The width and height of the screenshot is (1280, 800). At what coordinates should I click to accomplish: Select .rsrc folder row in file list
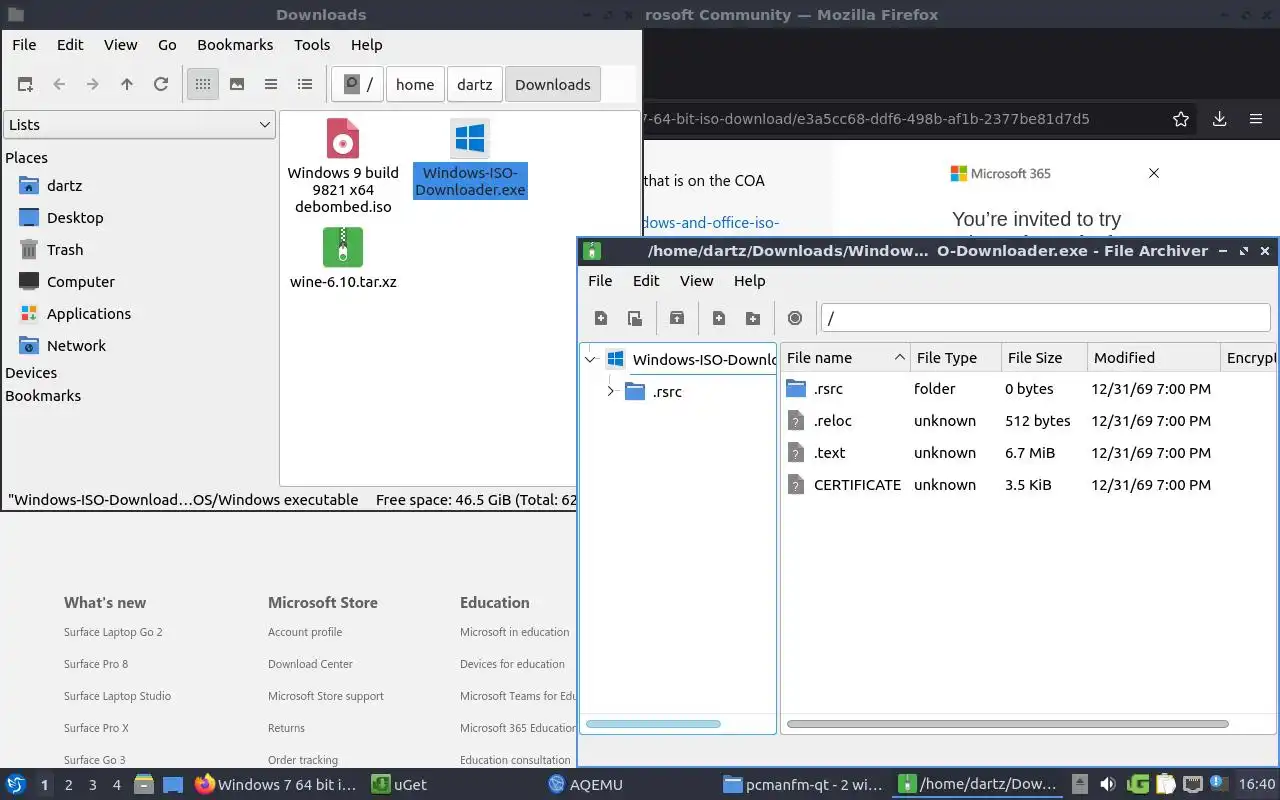click(x=1029, y=389)
